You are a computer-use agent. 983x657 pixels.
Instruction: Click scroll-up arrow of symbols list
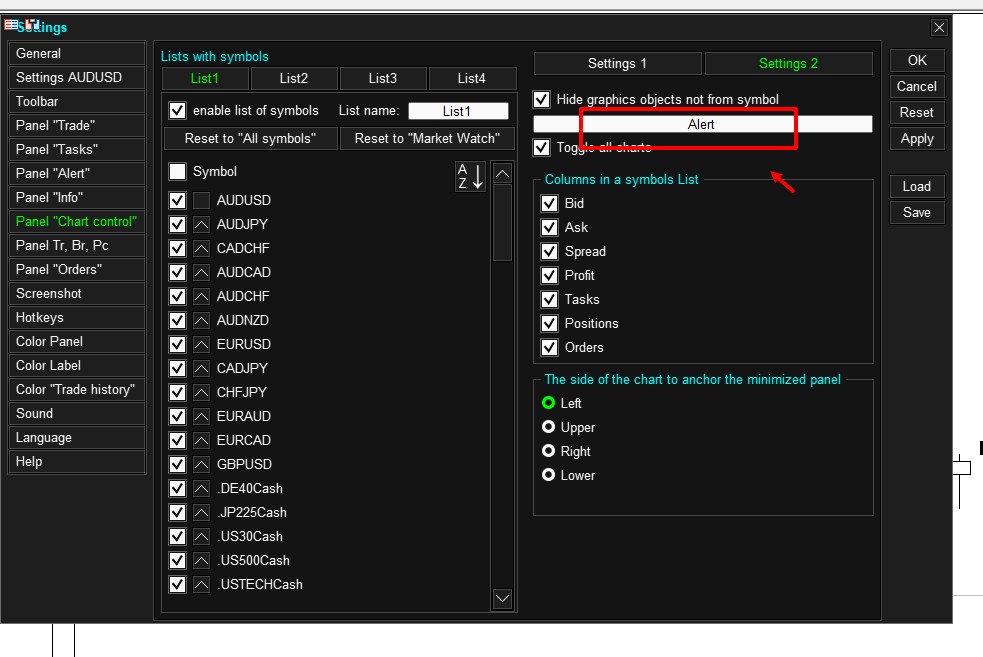(502, 173)
